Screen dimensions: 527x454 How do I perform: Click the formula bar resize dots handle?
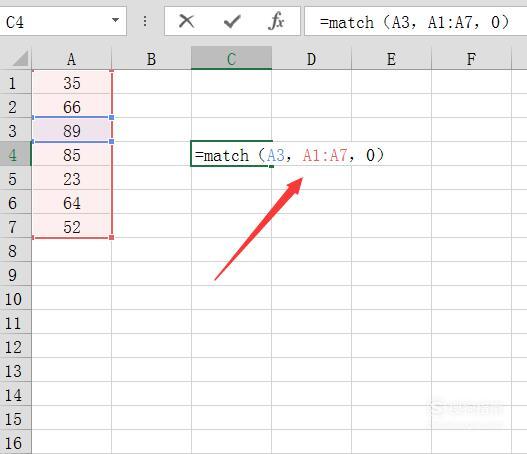click(x=145, y=22)
